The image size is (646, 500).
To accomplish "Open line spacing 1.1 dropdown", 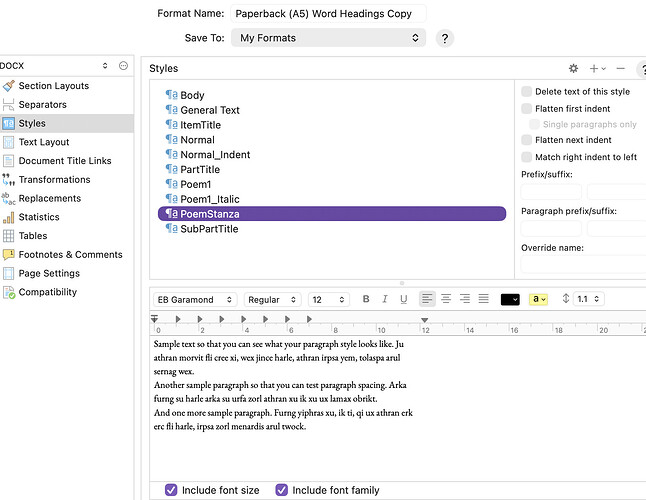I will (588, 299).
